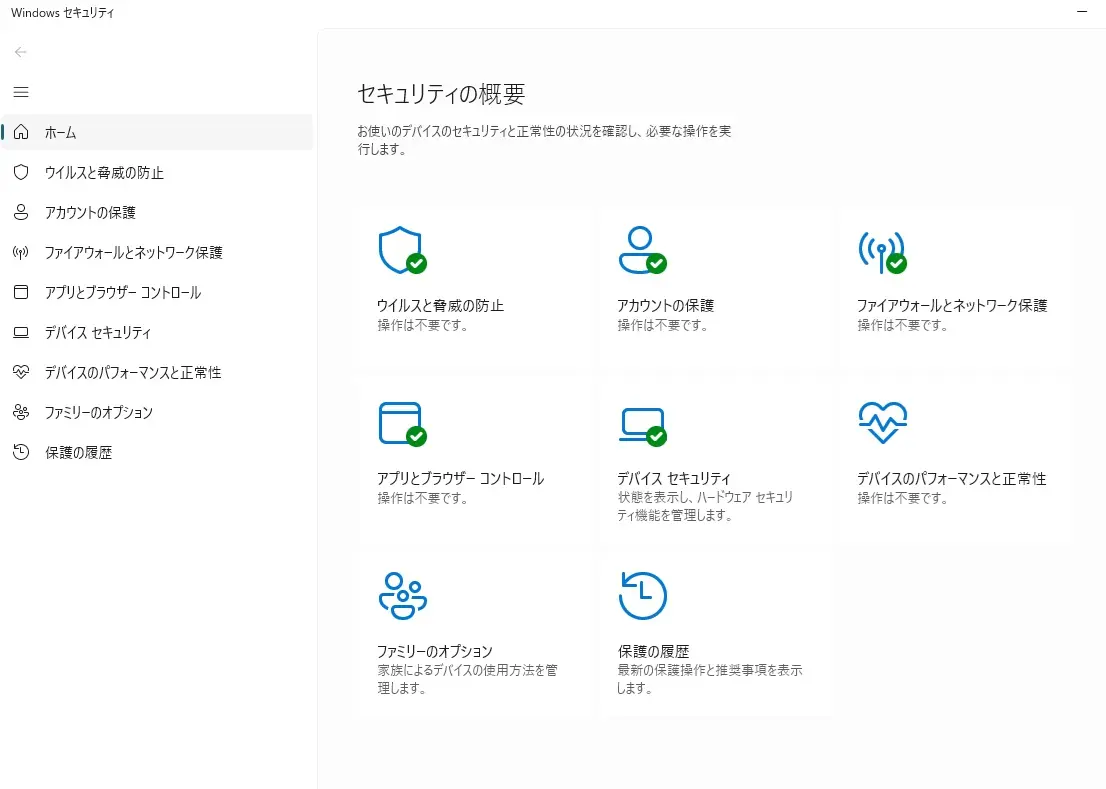Image resolution: width=1106 pixels, height=789 pixels.
Task: Click the アプリとブラウザー コントロール tile title
Action: point(460,478)
